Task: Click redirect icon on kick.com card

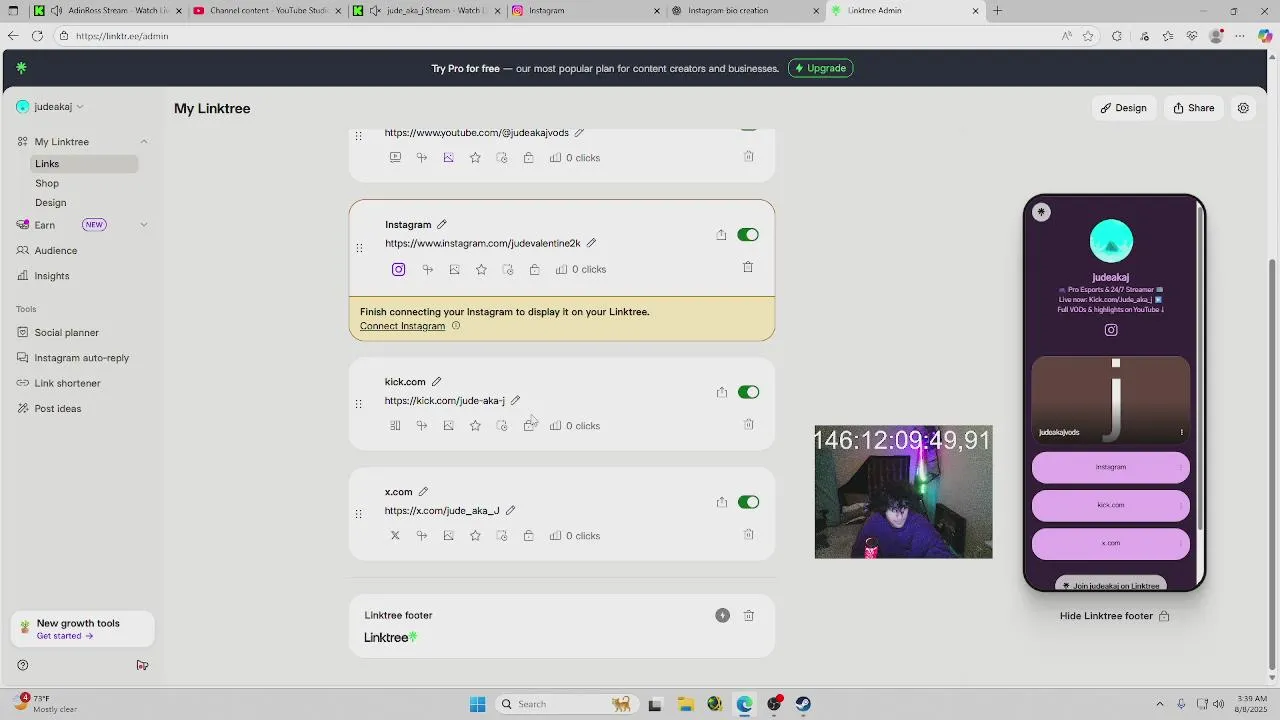Action: tap(422, 426)
